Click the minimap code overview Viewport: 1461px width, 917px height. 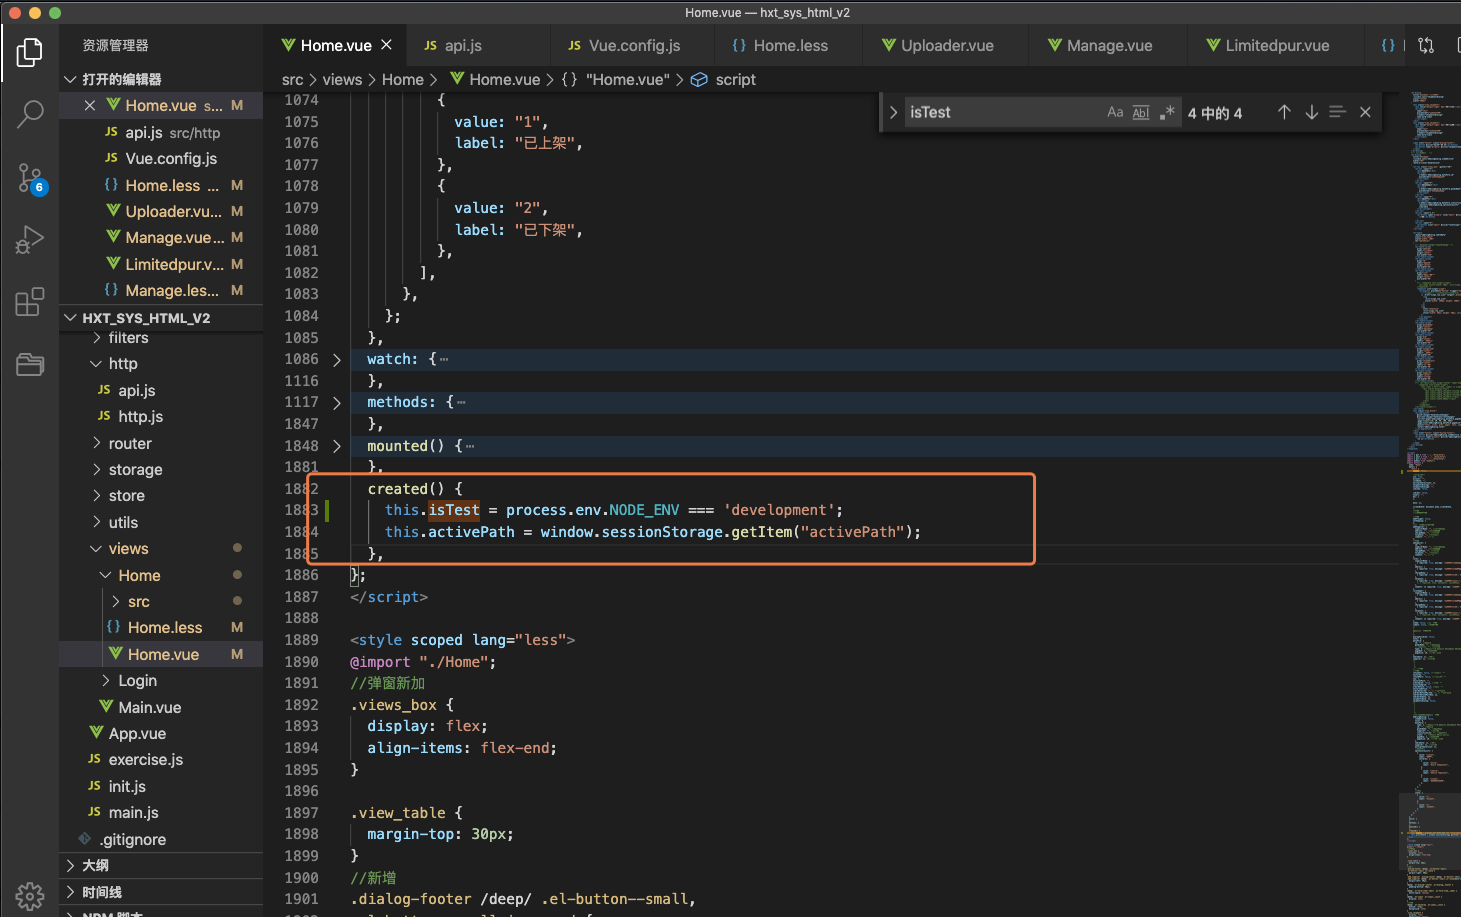1430,500
